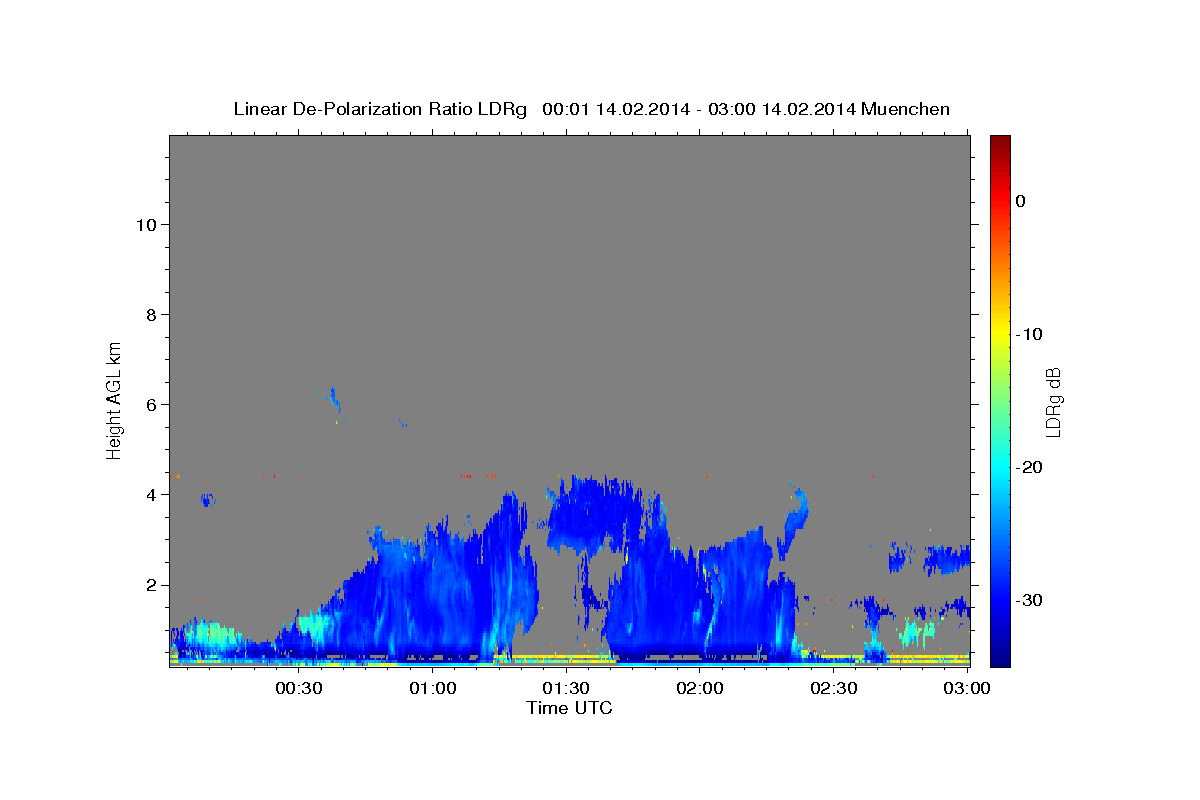This screenshot has width=1200, height=800.
Task: Click the plot title mentioning Muenchen
Action: tap(592, 109)
